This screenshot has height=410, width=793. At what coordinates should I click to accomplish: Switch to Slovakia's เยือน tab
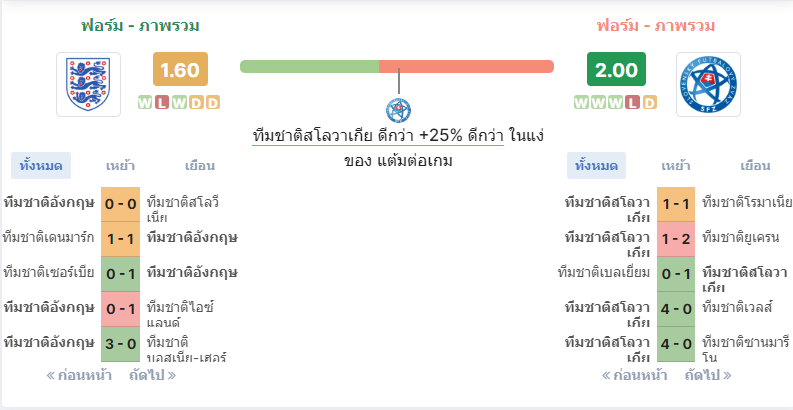755,166
